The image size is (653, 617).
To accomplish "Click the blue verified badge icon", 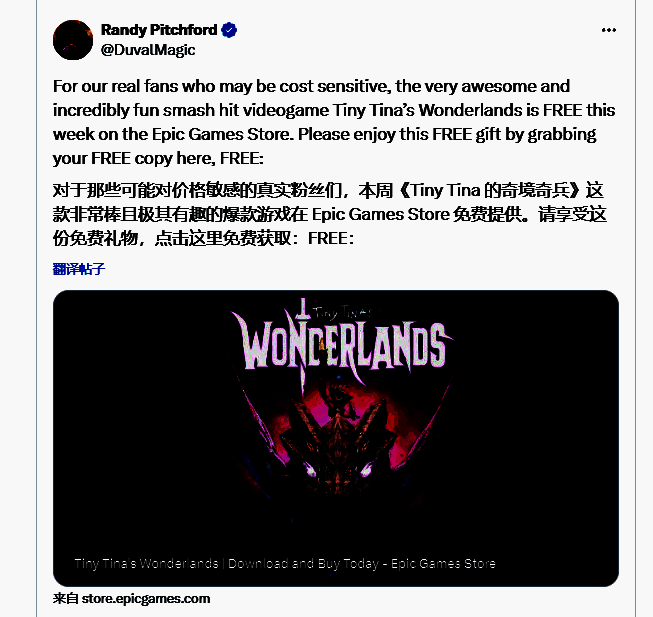I will coord(229,31).
